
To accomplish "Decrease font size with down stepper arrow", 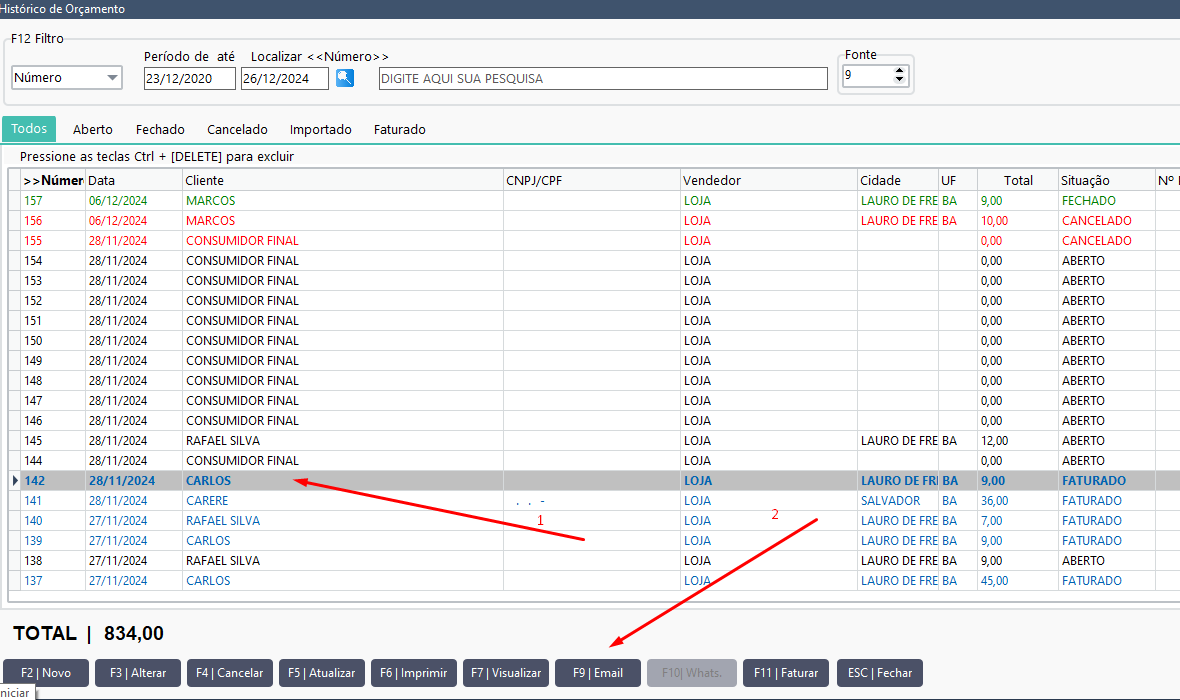I will (899, 80).
